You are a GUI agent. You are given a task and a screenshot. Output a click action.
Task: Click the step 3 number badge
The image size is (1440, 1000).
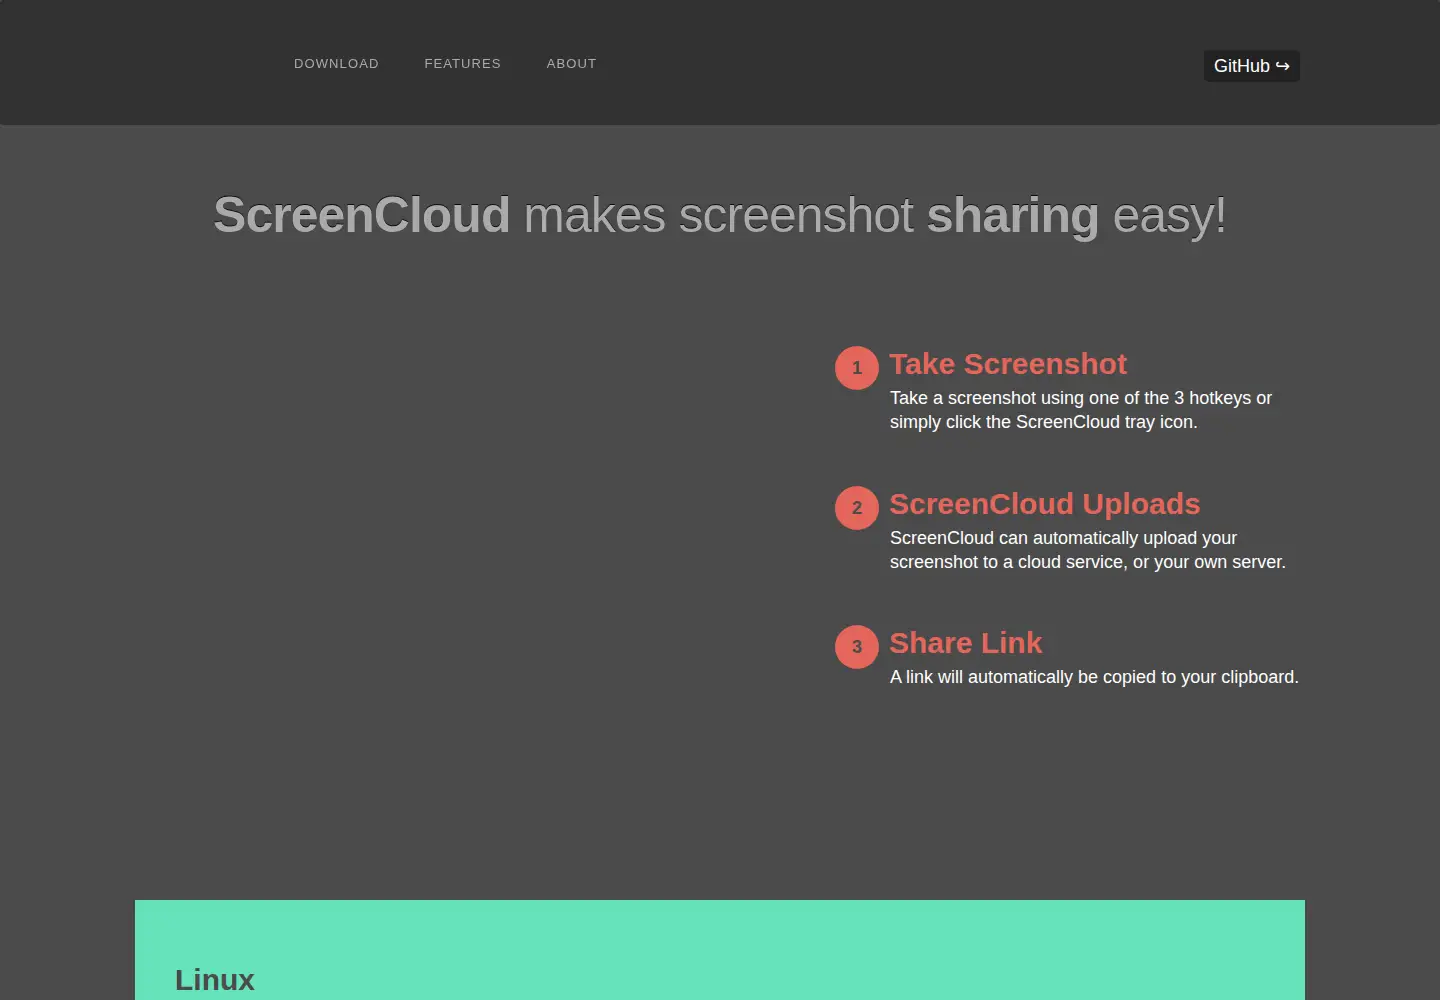[857, 647]
